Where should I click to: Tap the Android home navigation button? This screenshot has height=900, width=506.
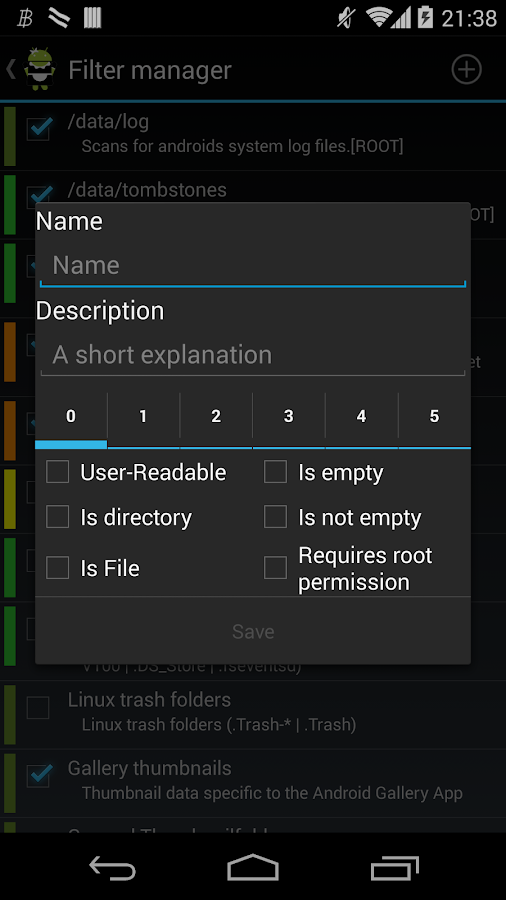(x=252, y=867)
